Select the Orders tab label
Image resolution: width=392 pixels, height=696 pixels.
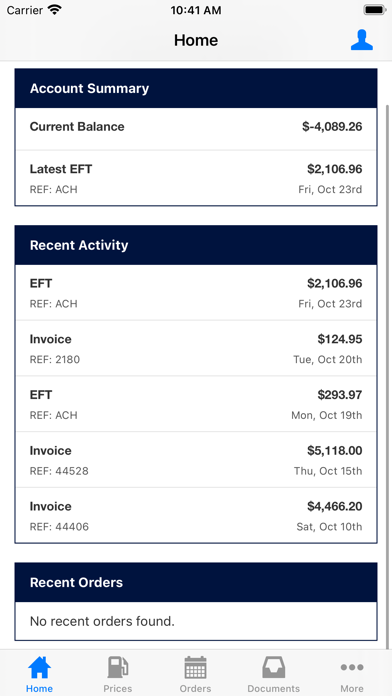(195, 688)
